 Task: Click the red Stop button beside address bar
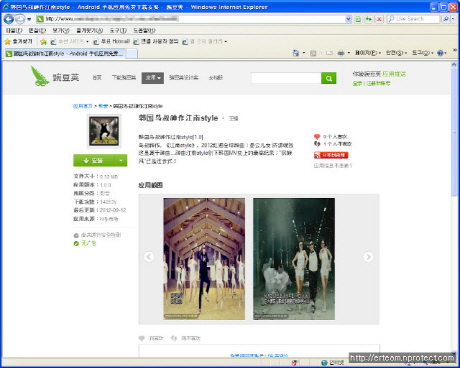pyautogui.click(x=379, y=19)
